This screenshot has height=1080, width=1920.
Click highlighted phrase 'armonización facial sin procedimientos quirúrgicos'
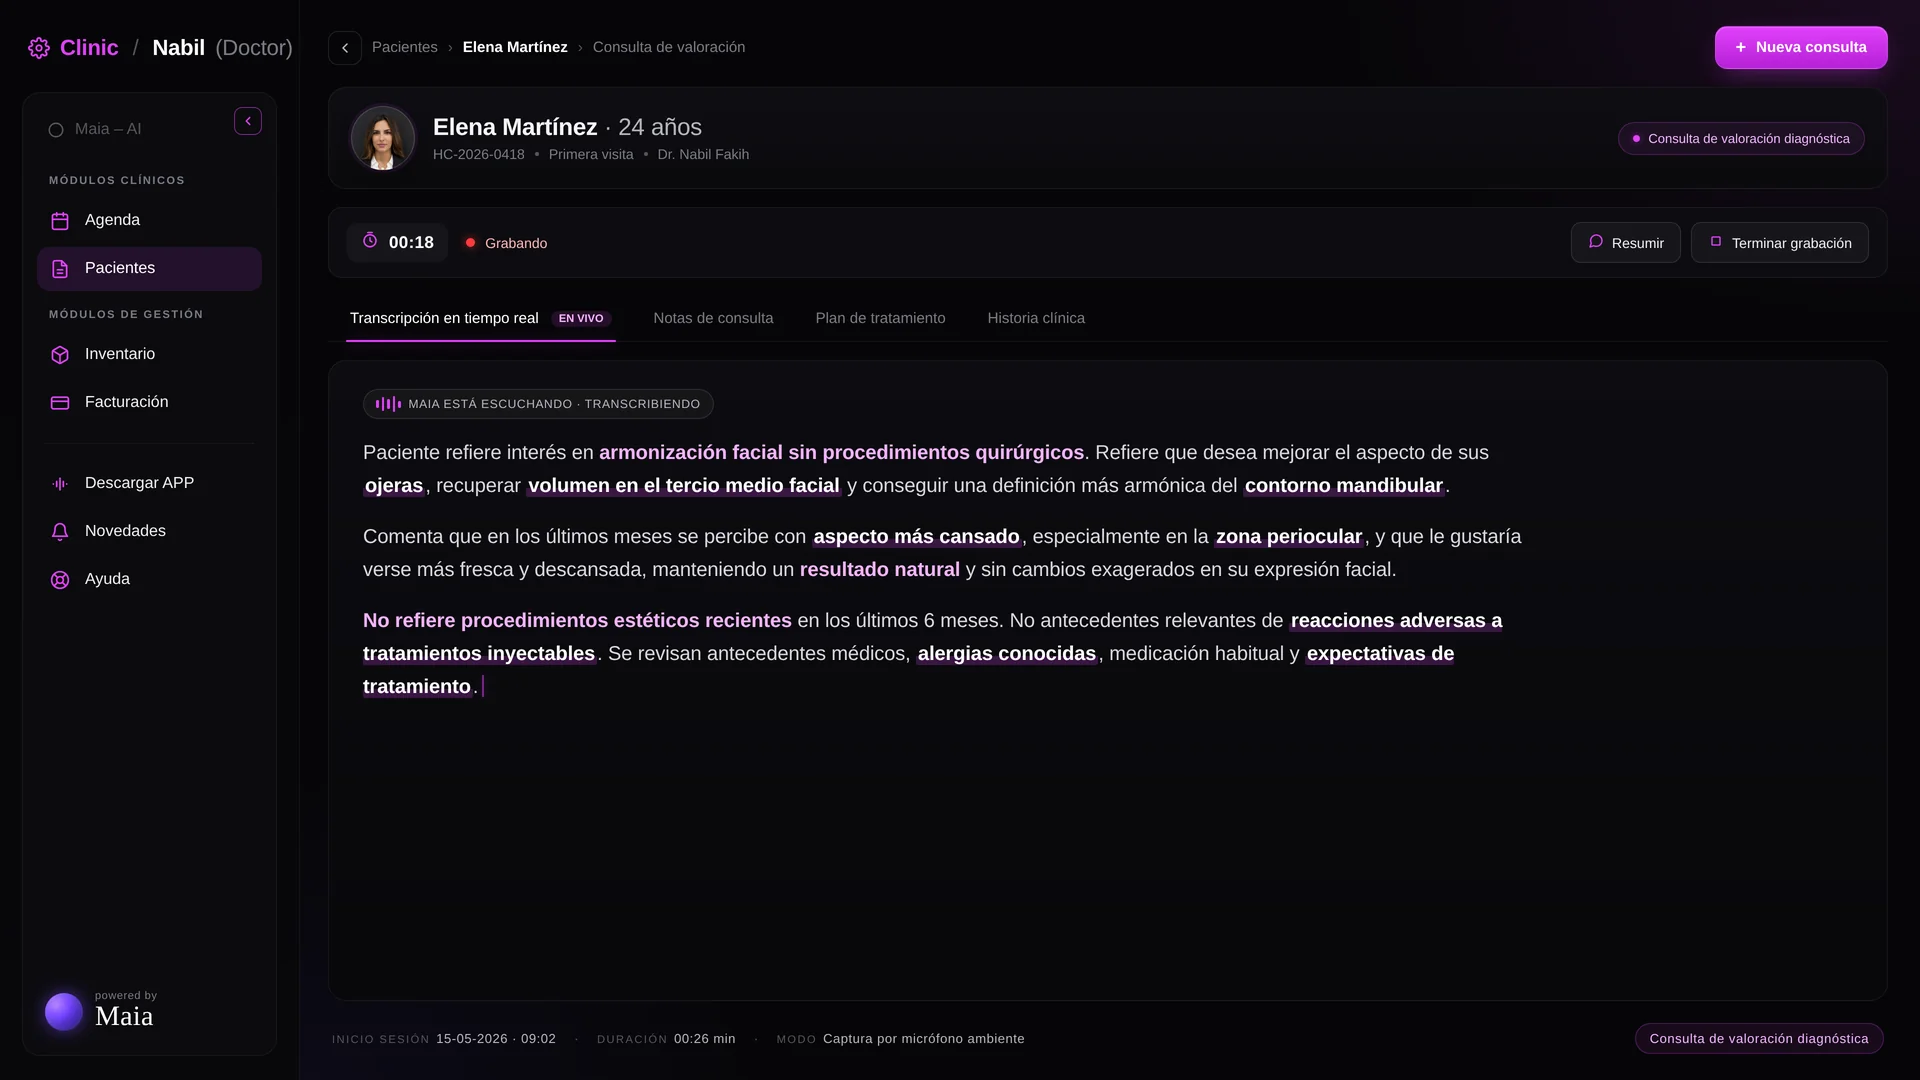tap(841, 453)
